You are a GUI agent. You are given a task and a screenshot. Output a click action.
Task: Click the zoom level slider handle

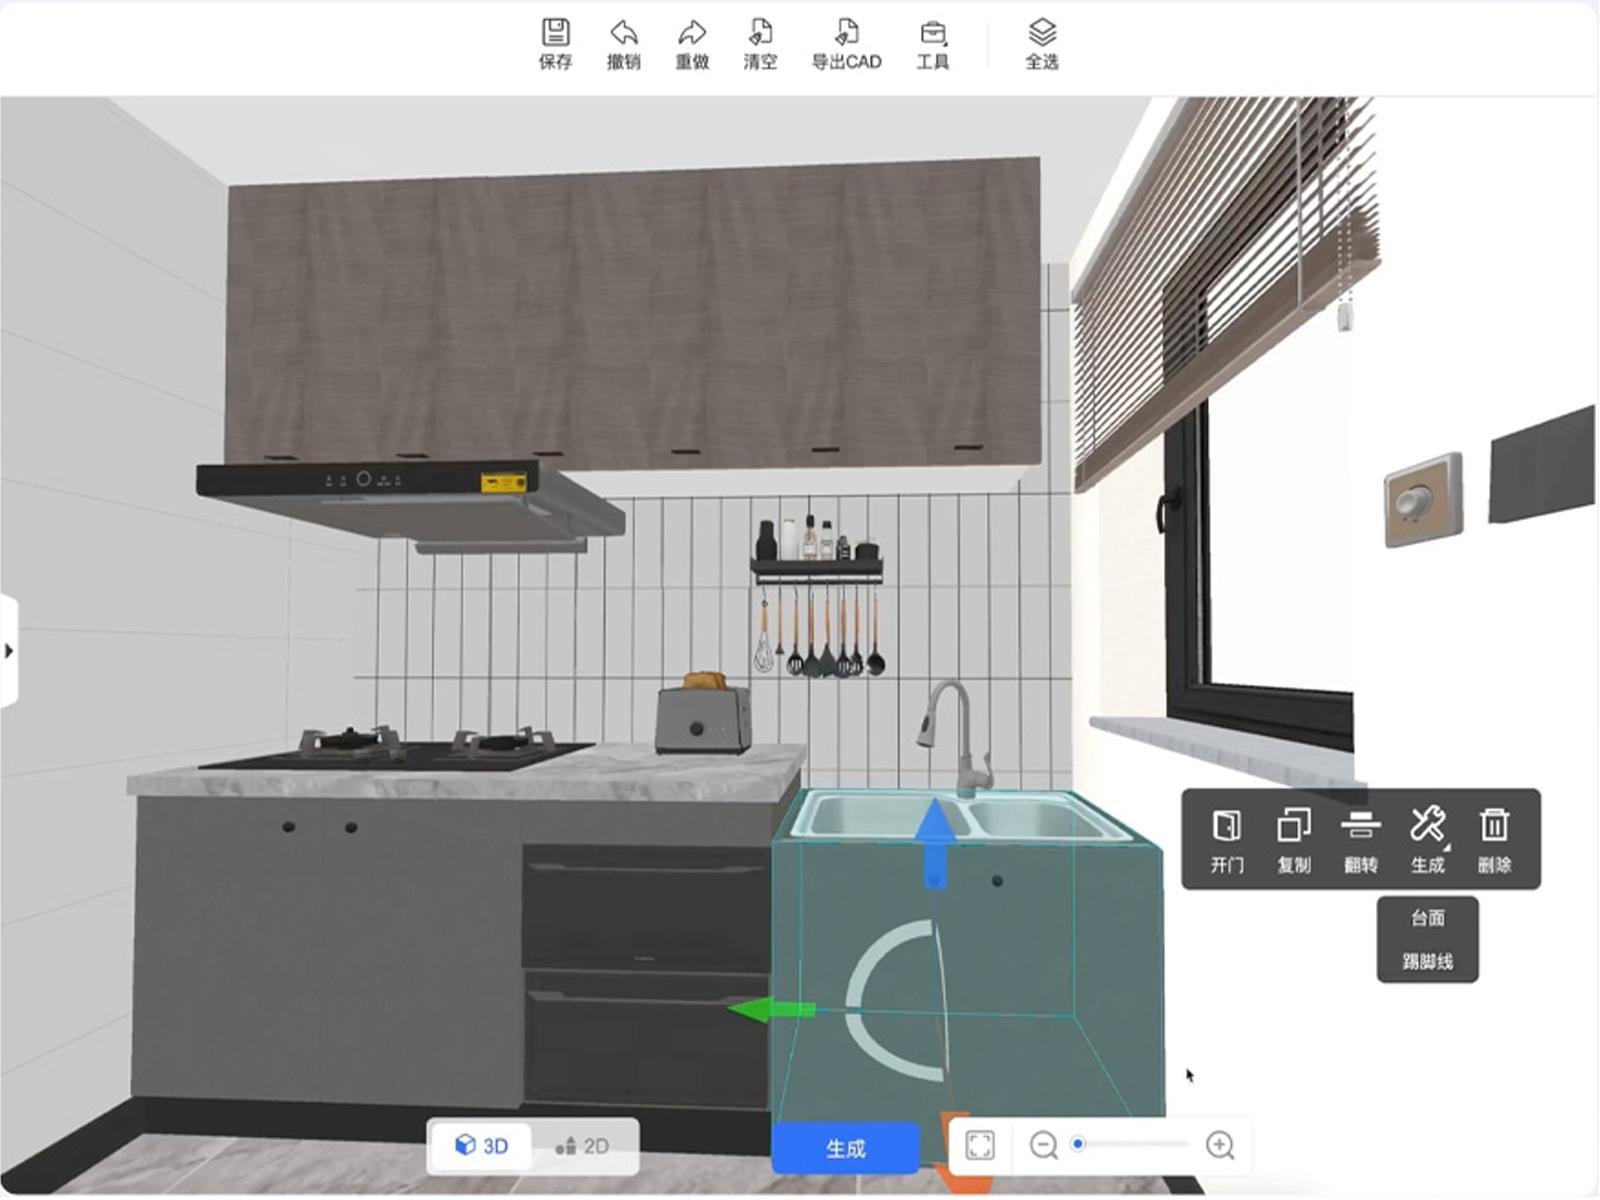pos(1078,1143)
